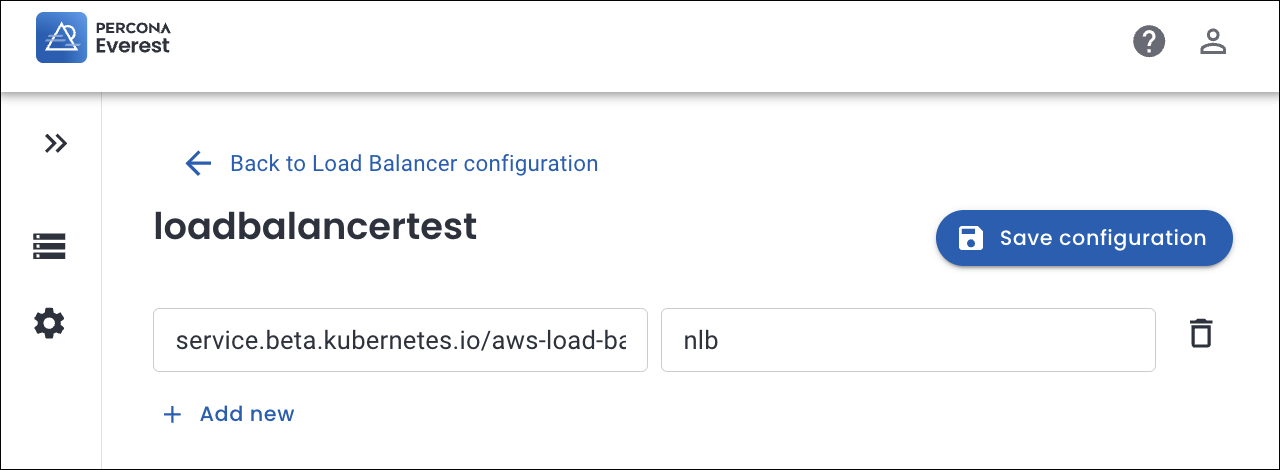Click the loadbalancertest page heading
The height and width of the screenshot is (470, 1280).
(x=315, y=227)
